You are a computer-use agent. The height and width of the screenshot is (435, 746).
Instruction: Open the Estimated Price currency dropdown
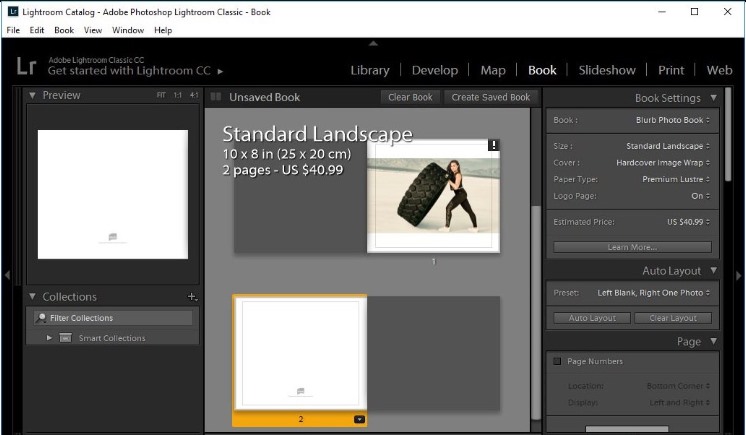click(x=688, y=222)
